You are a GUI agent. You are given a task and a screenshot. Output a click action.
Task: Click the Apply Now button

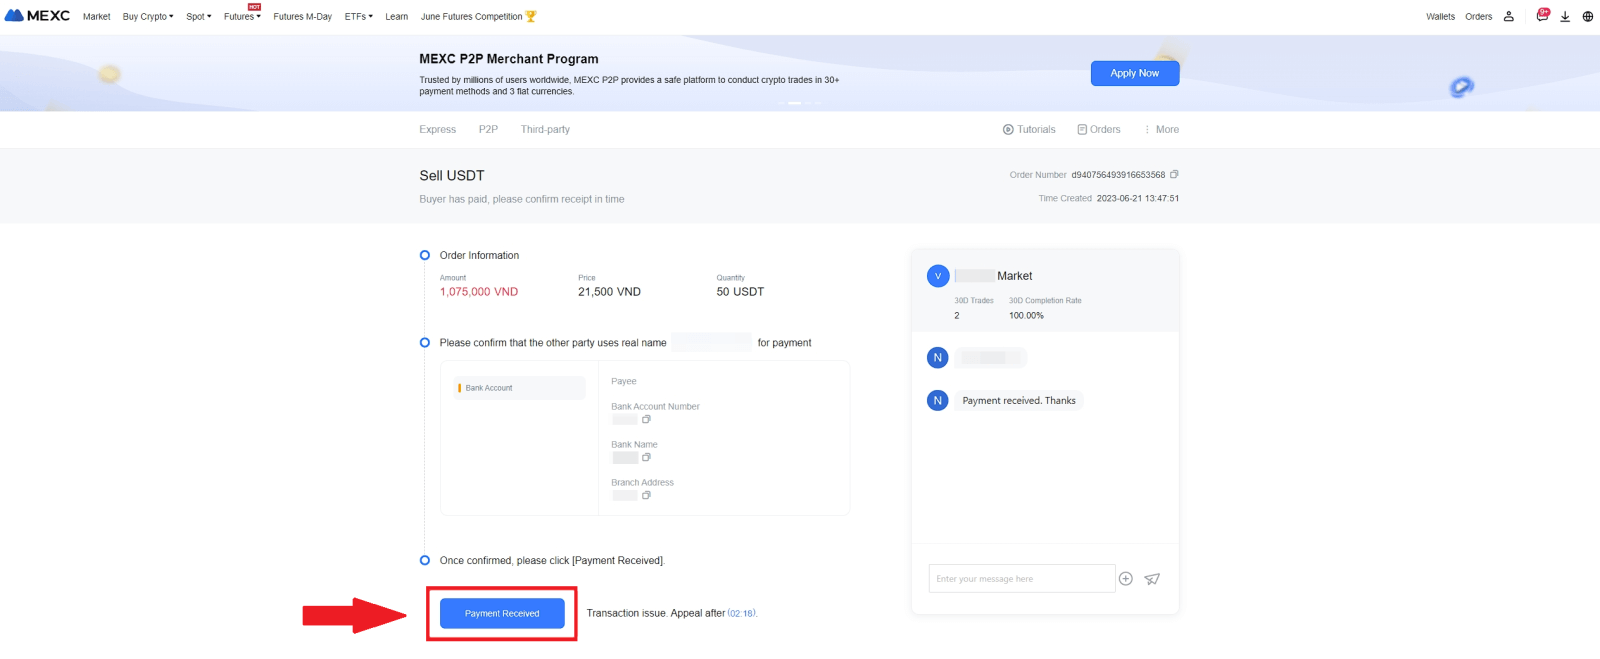[x=1134, y=73]
